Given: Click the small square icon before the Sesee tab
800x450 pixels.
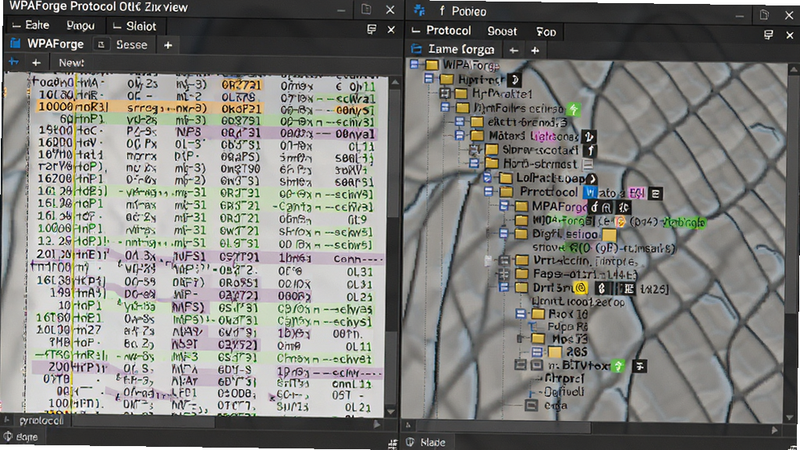Looking at the screenshot, I should point(101,44).
